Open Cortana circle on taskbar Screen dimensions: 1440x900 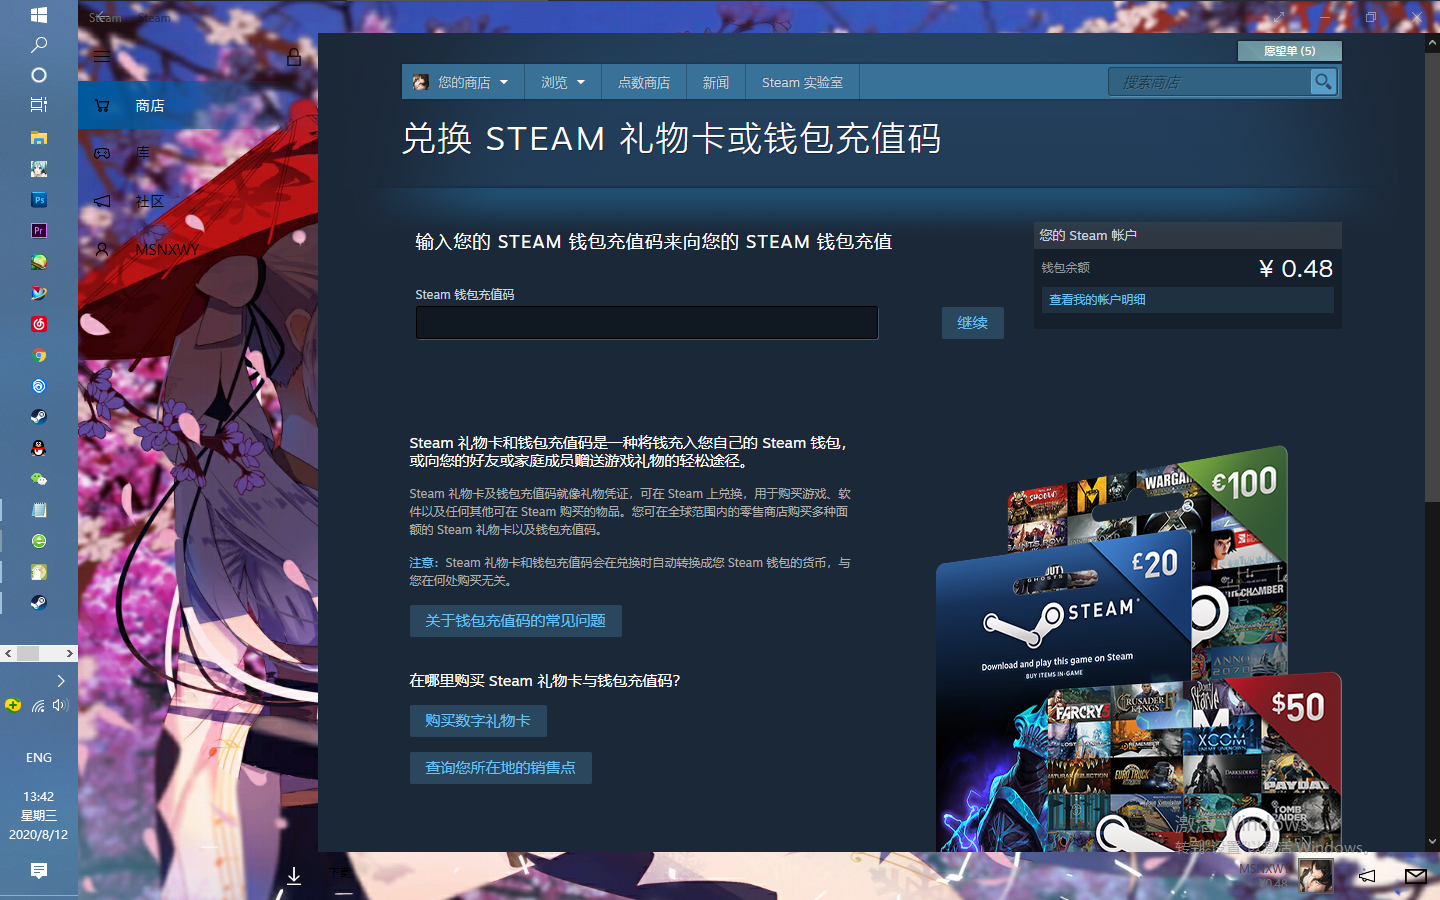(x=39, y=75)
